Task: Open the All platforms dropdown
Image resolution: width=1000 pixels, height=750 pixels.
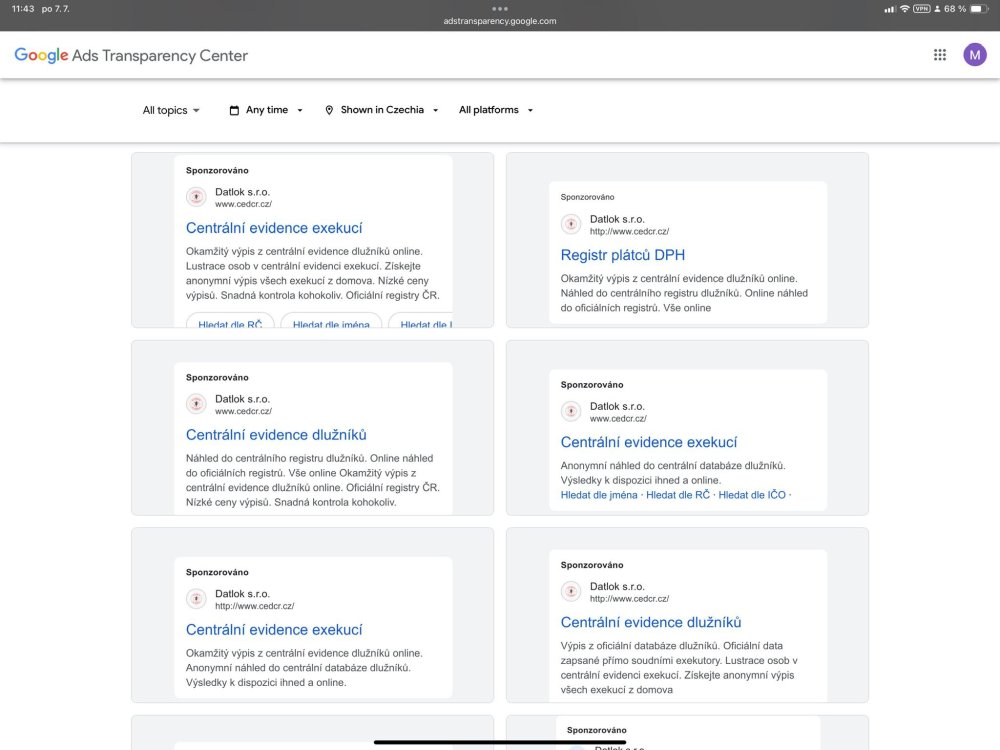Action: [x=496, y=110]
